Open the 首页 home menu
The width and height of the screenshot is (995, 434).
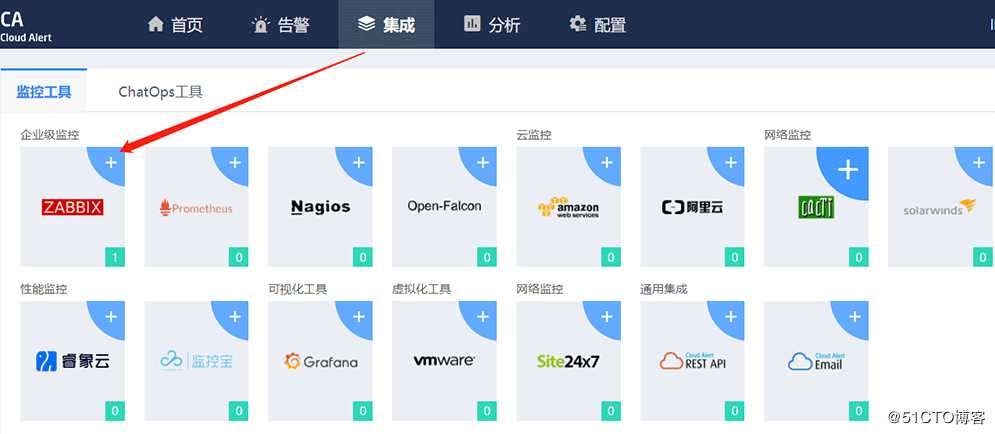point(175,24)
